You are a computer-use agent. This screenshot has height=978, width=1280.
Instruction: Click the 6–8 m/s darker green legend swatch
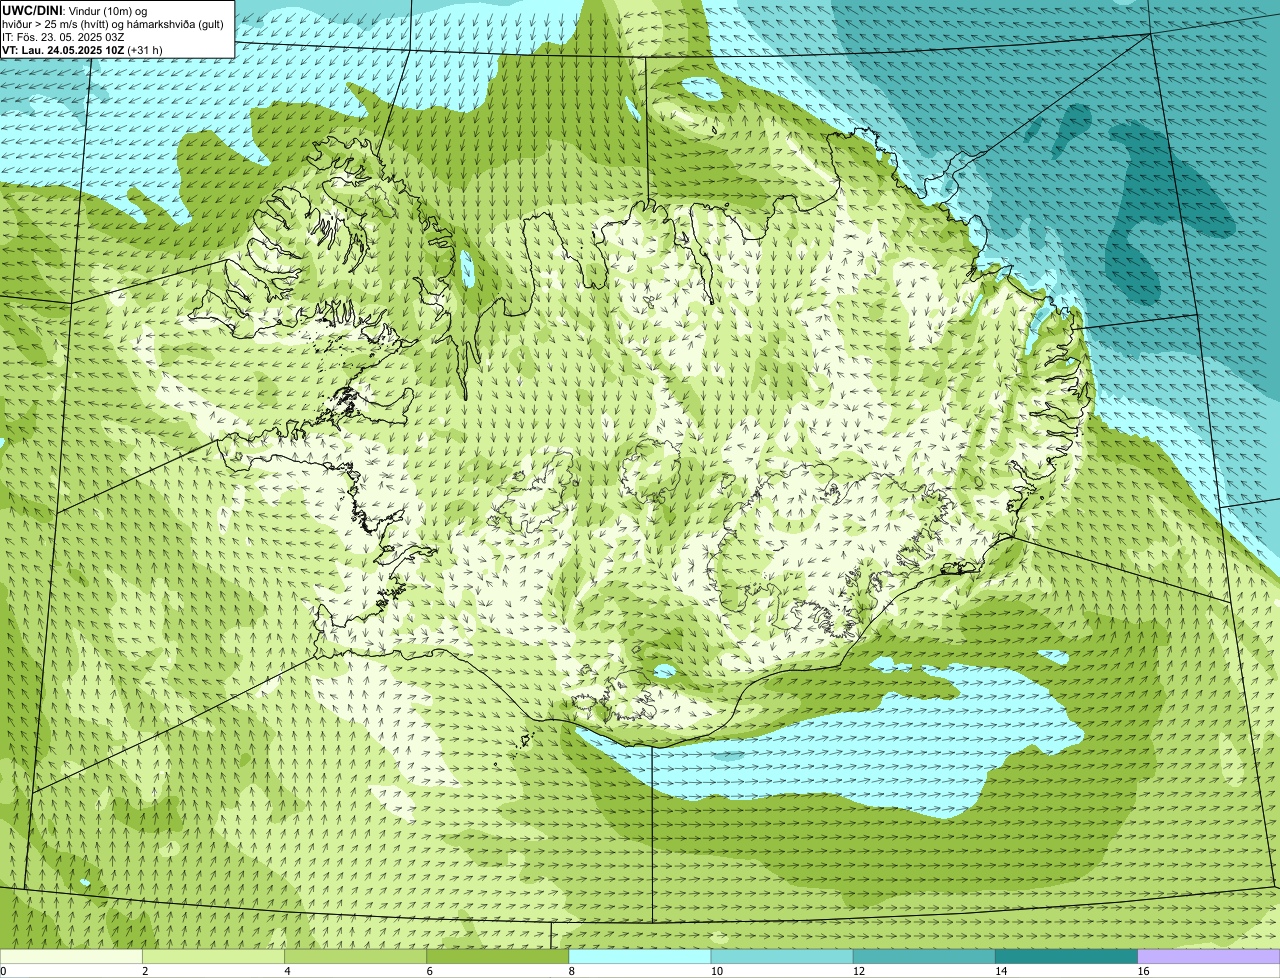pos(498,956)
